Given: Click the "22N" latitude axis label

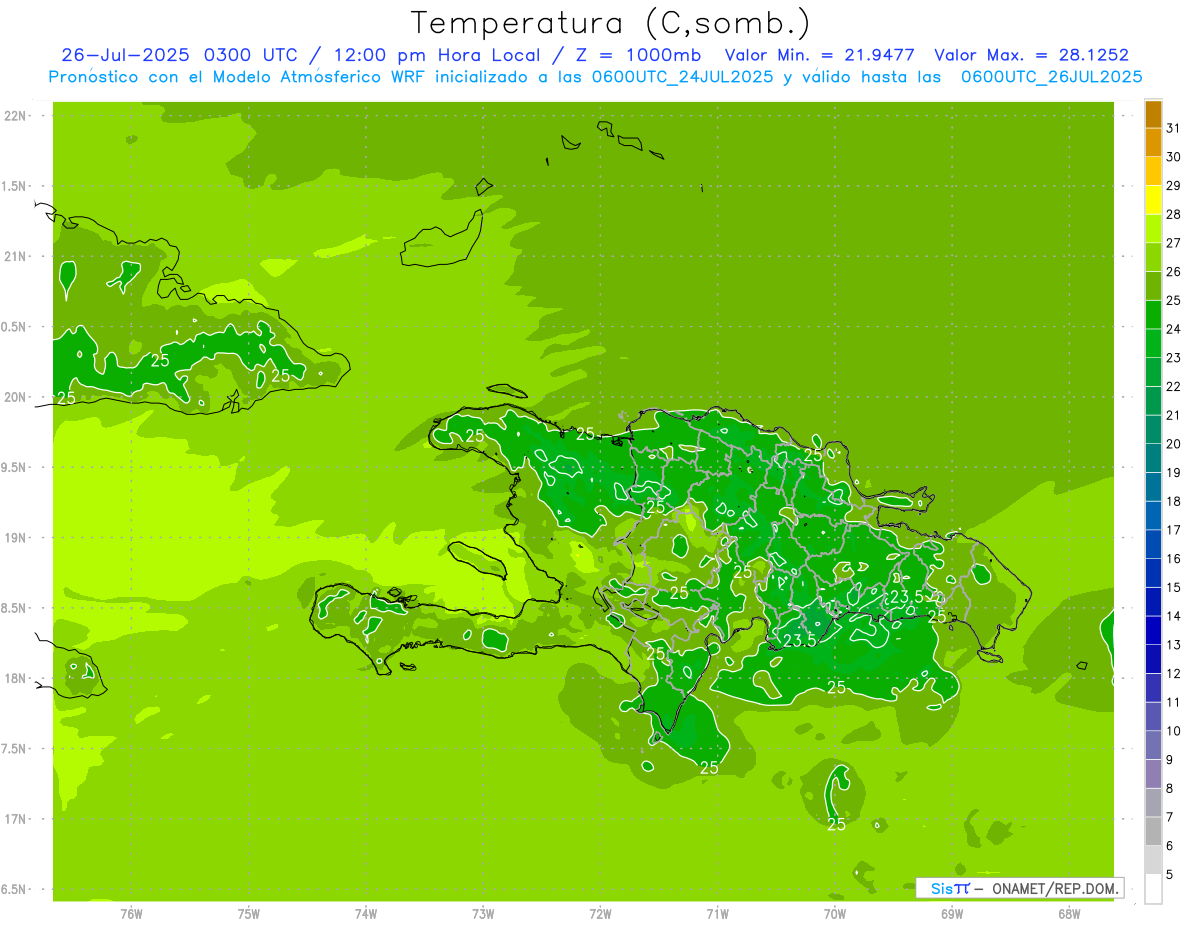Looking at the screenshot, I should click(16, 116).
